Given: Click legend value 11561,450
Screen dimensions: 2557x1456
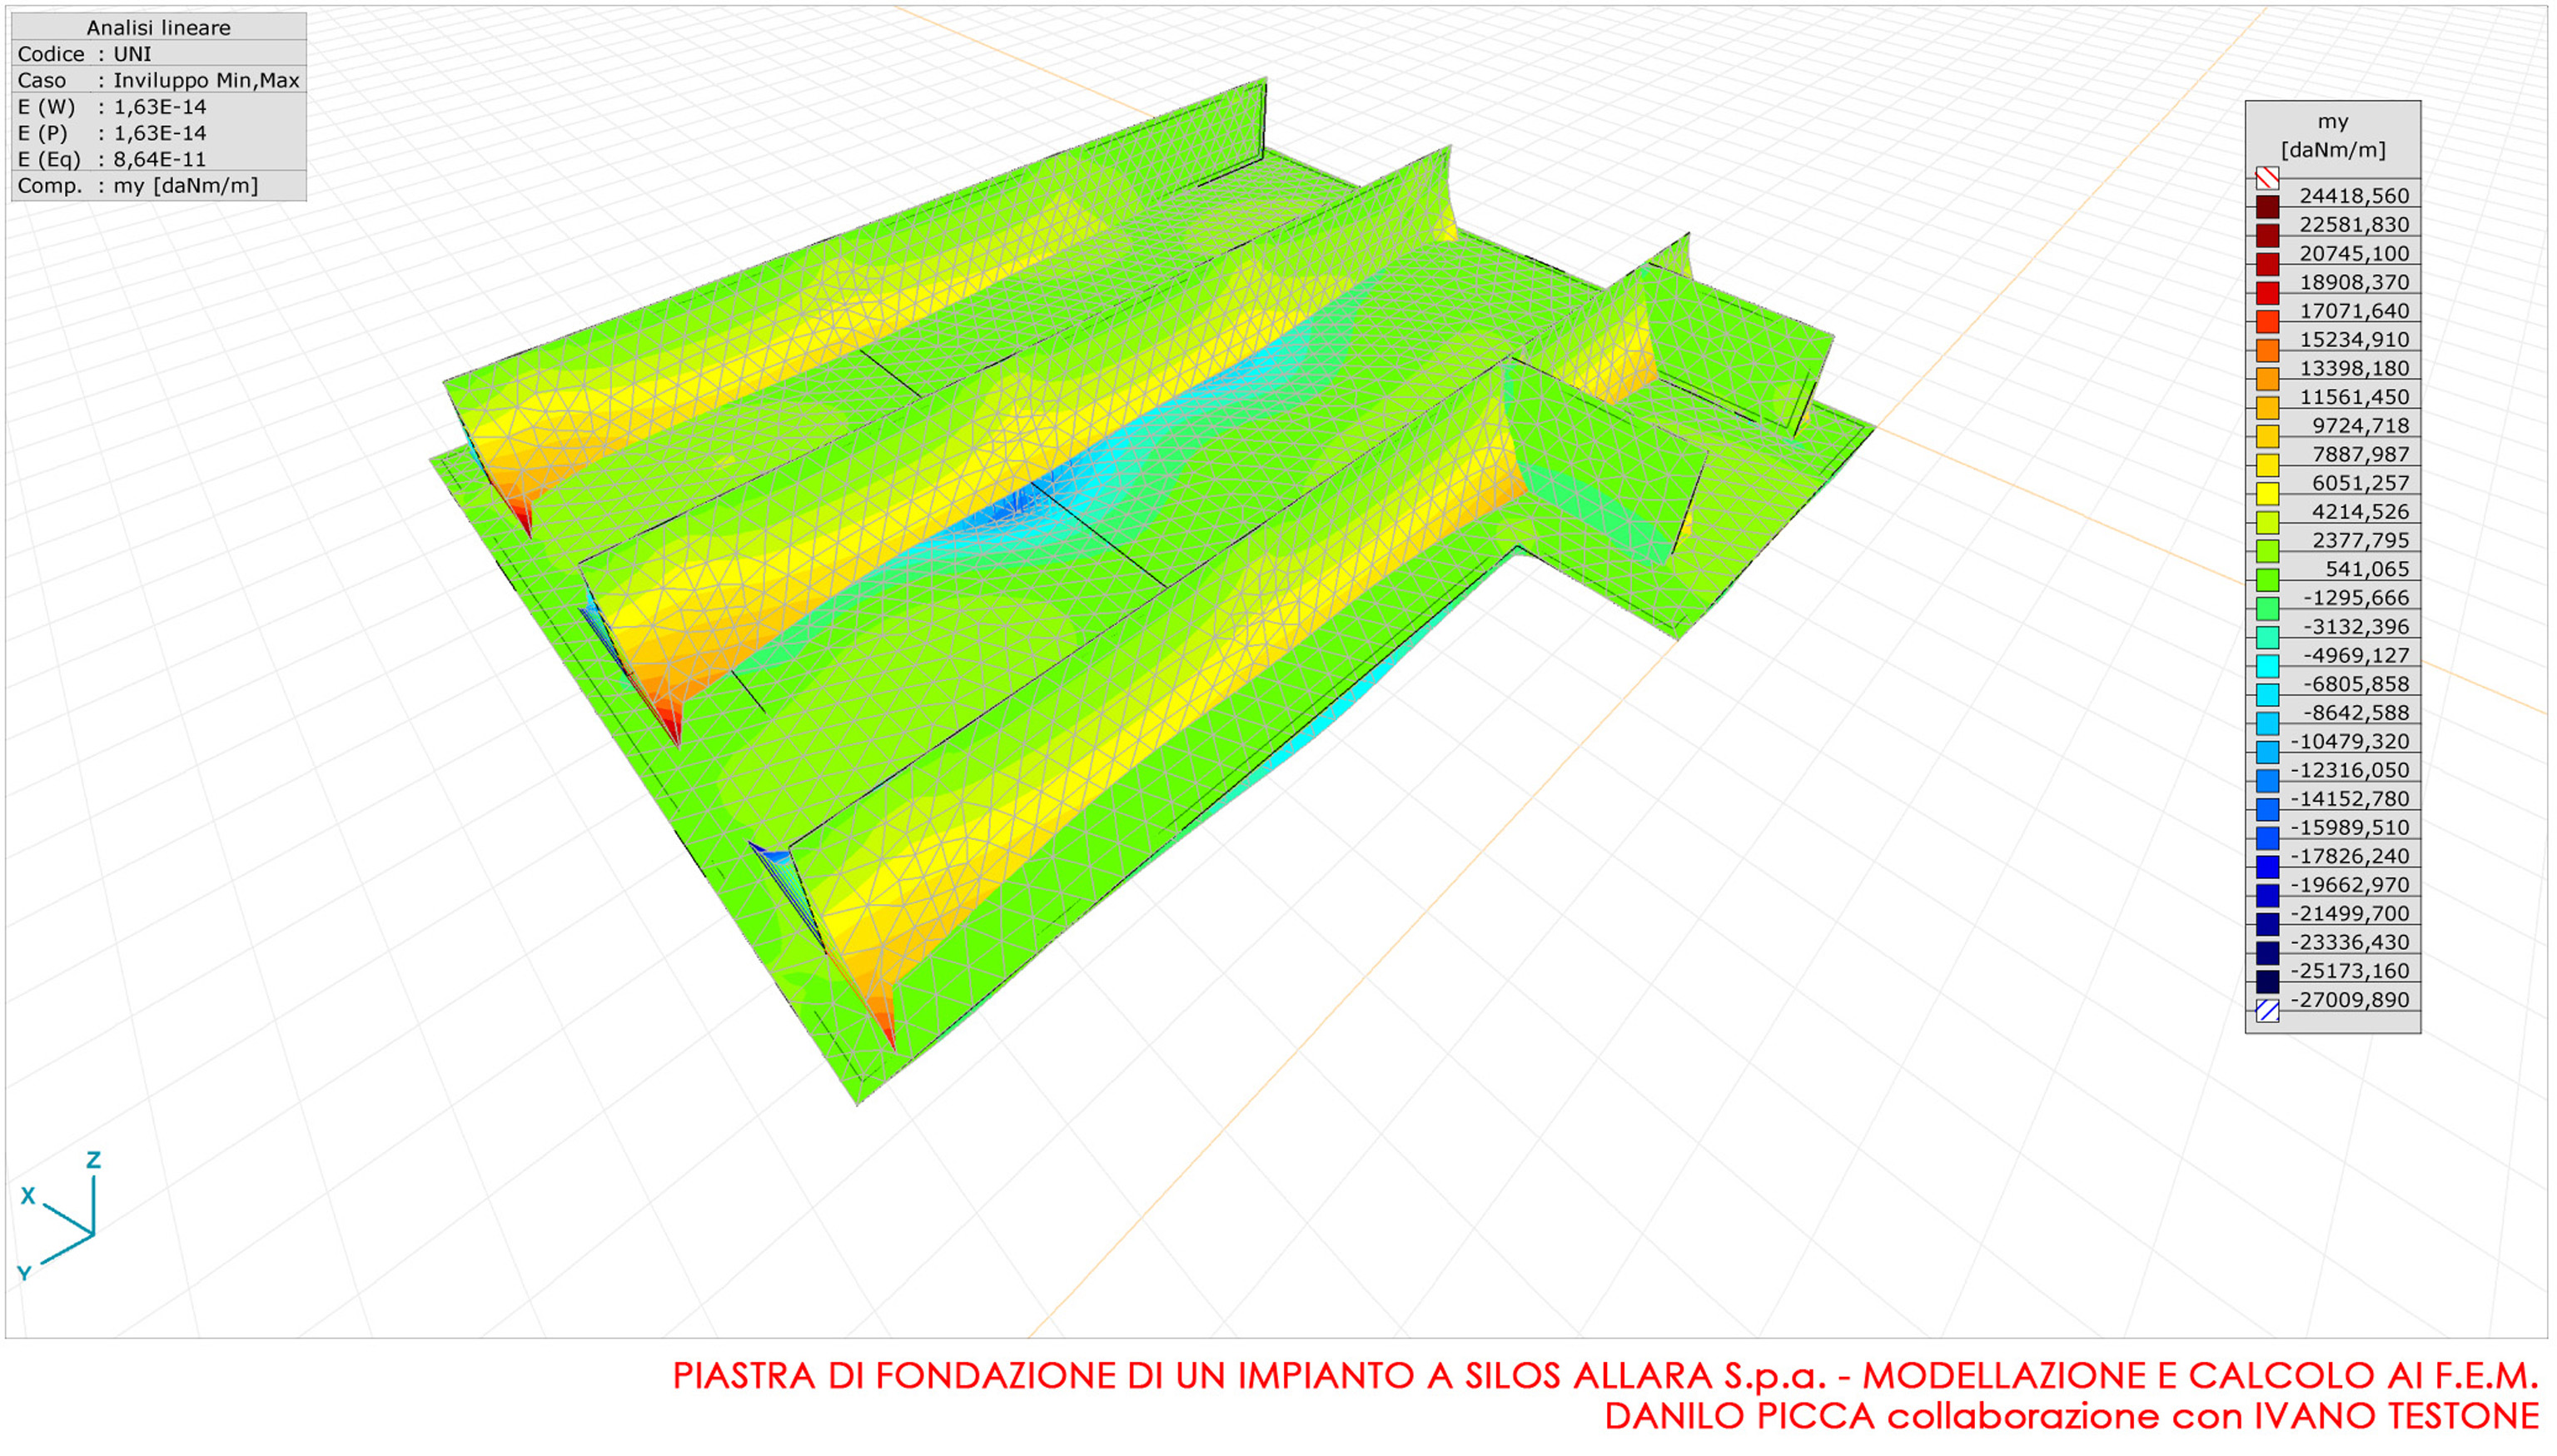Looking at the screenshot, I should (x=2354, y=397).
